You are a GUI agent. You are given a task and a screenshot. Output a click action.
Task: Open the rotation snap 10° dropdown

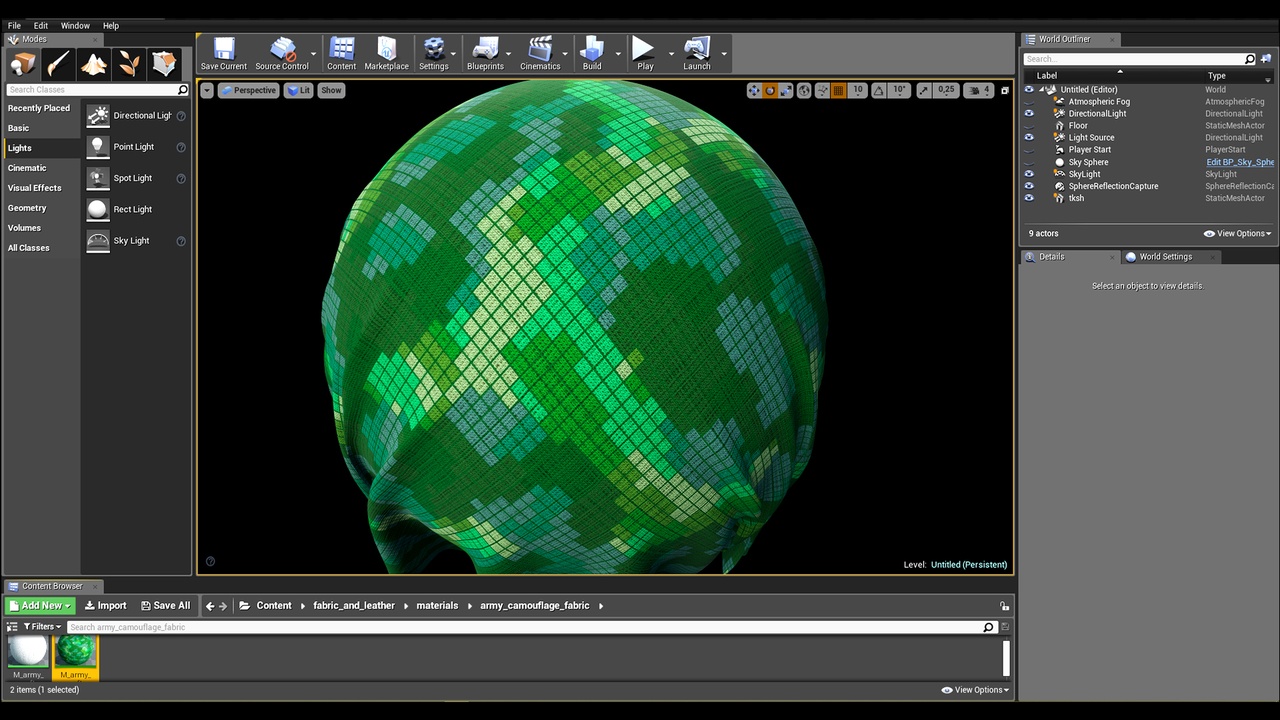(899, 91)
